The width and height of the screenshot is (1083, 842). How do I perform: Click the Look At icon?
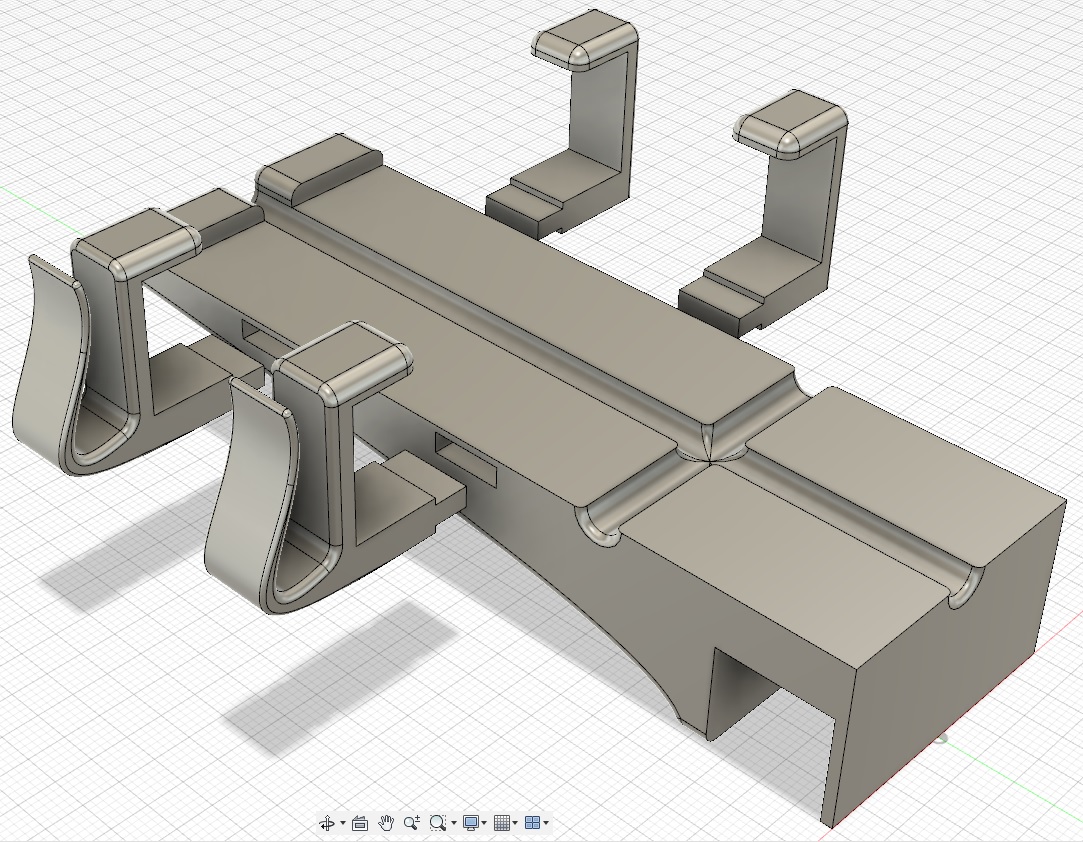click(x=360, y=823)
